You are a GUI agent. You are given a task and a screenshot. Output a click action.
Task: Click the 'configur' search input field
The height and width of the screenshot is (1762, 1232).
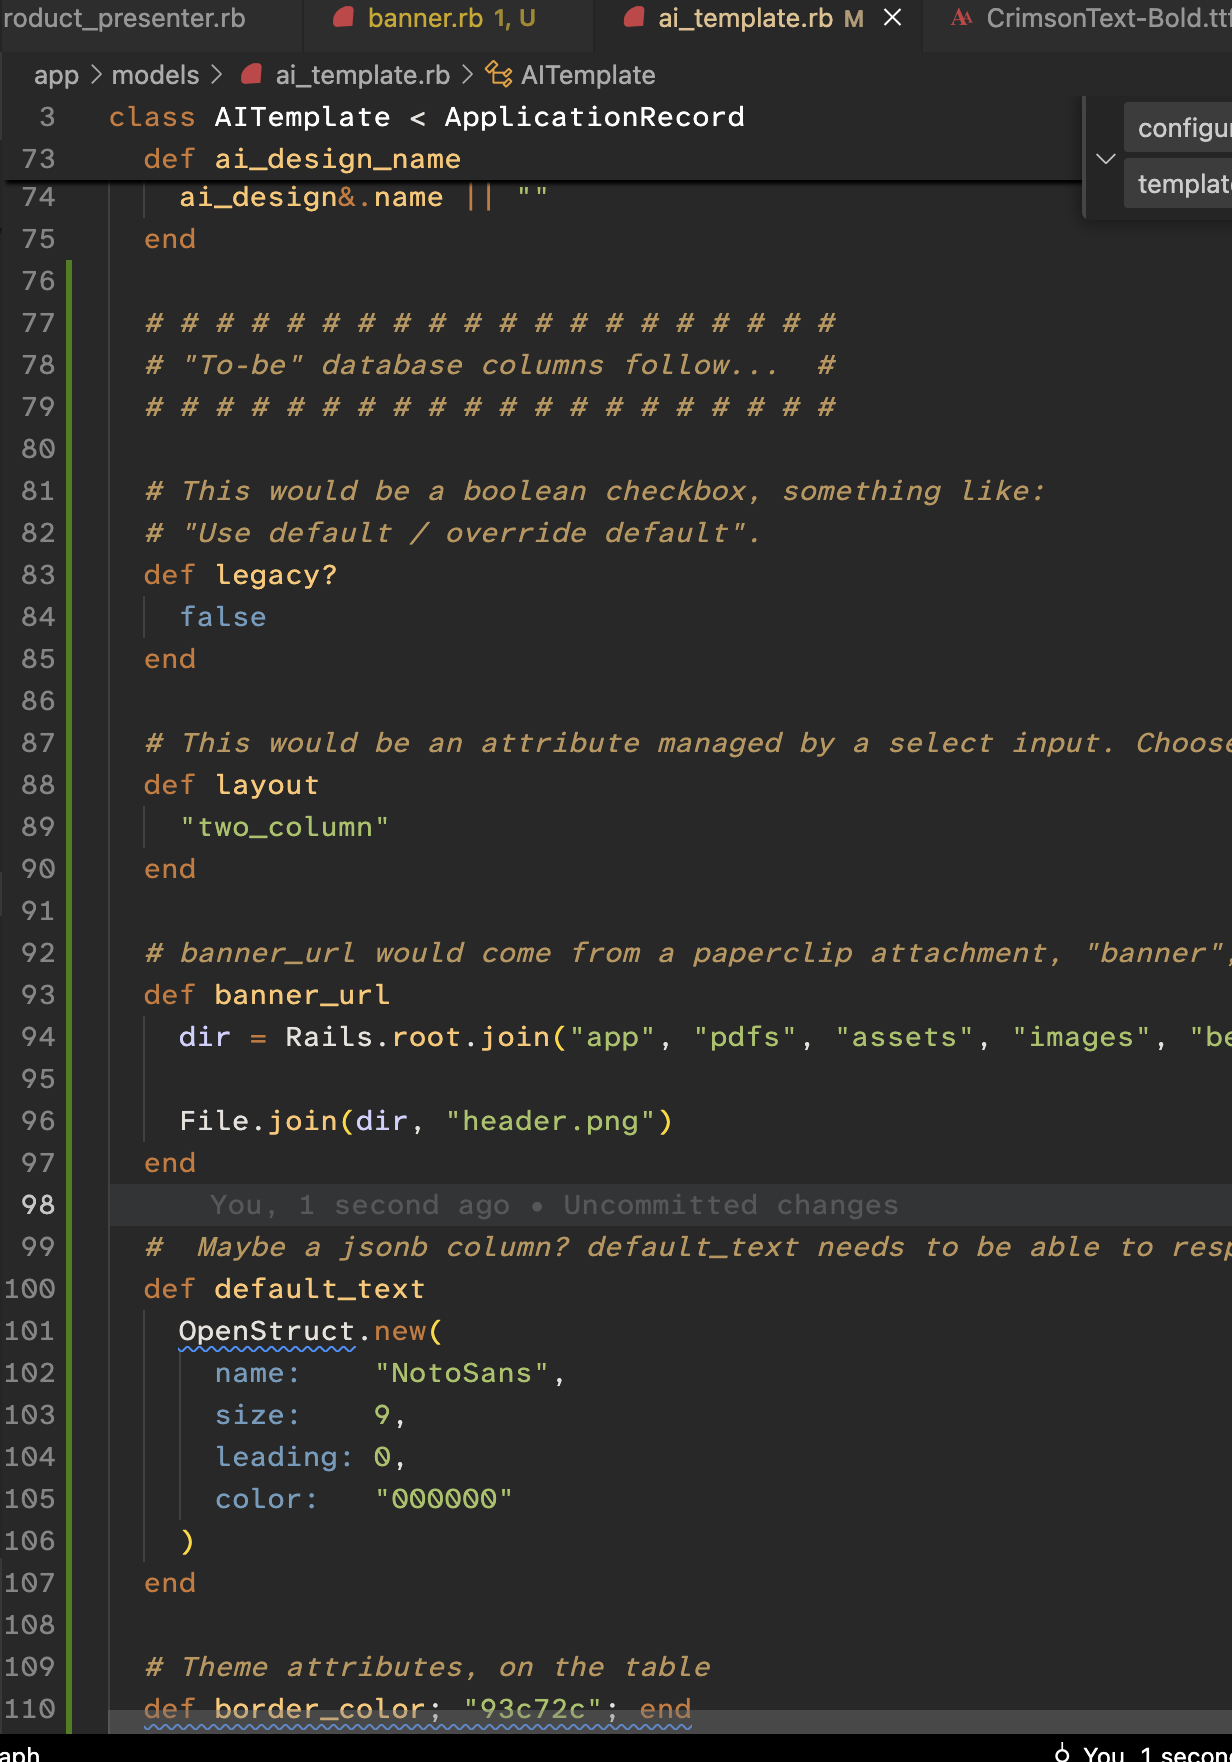tap(1180, 128)
